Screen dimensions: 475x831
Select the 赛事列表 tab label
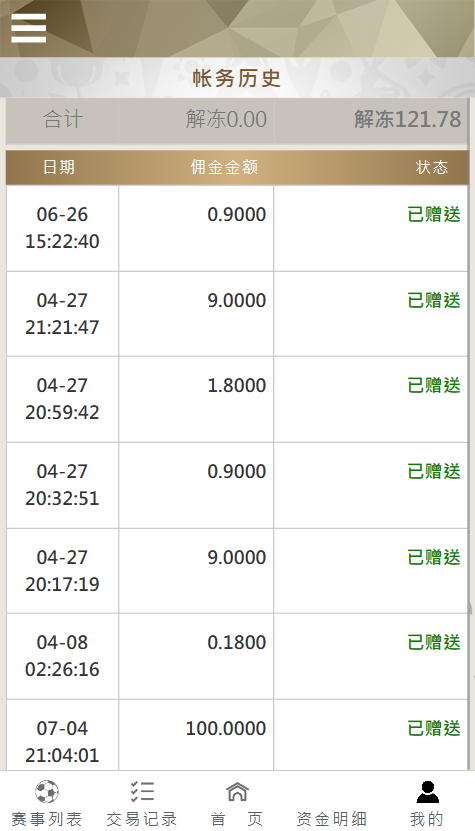[x=47, y=819]
